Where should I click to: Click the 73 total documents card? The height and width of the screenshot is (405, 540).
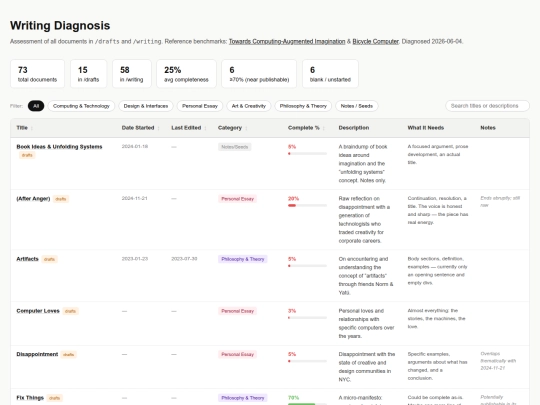(38, 74)
